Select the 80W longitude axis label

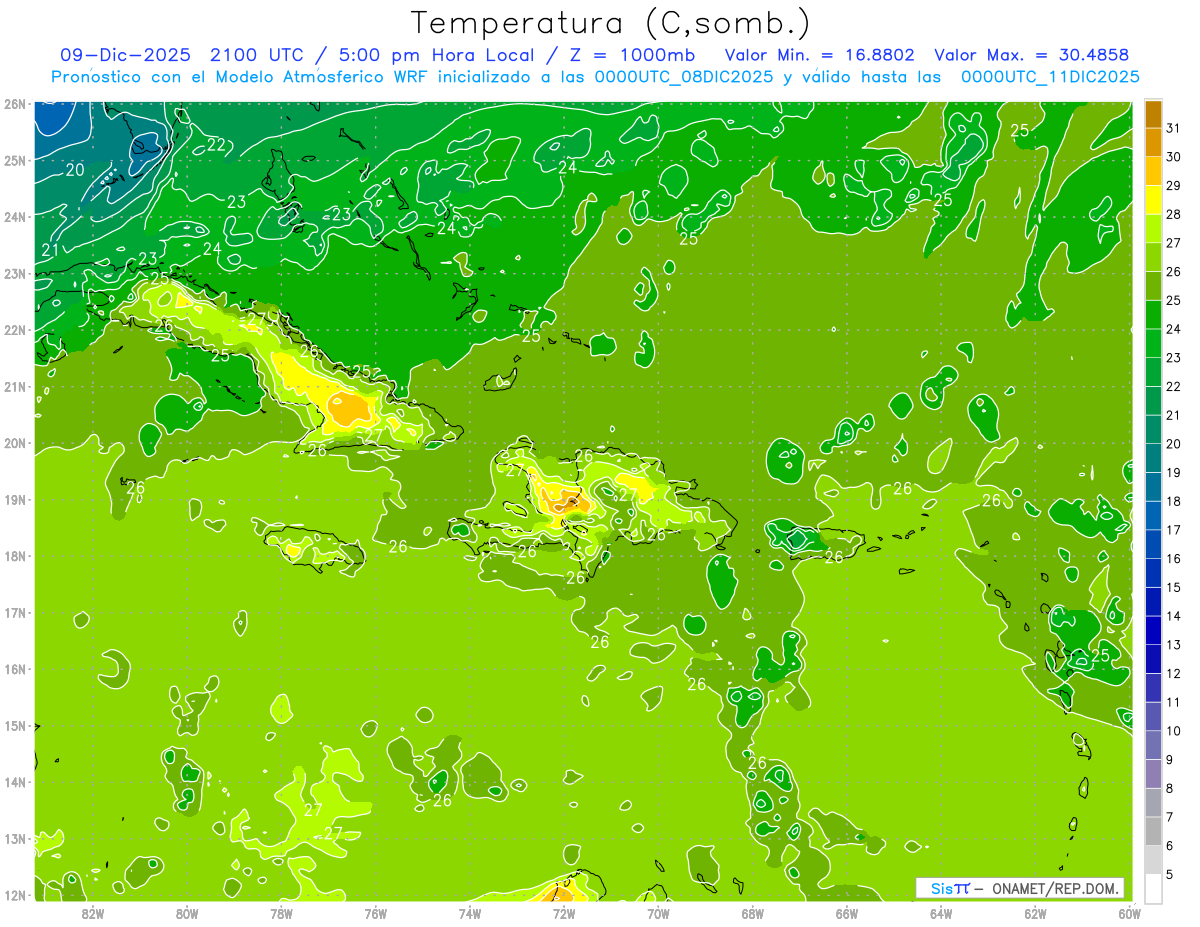pos(186,913)
